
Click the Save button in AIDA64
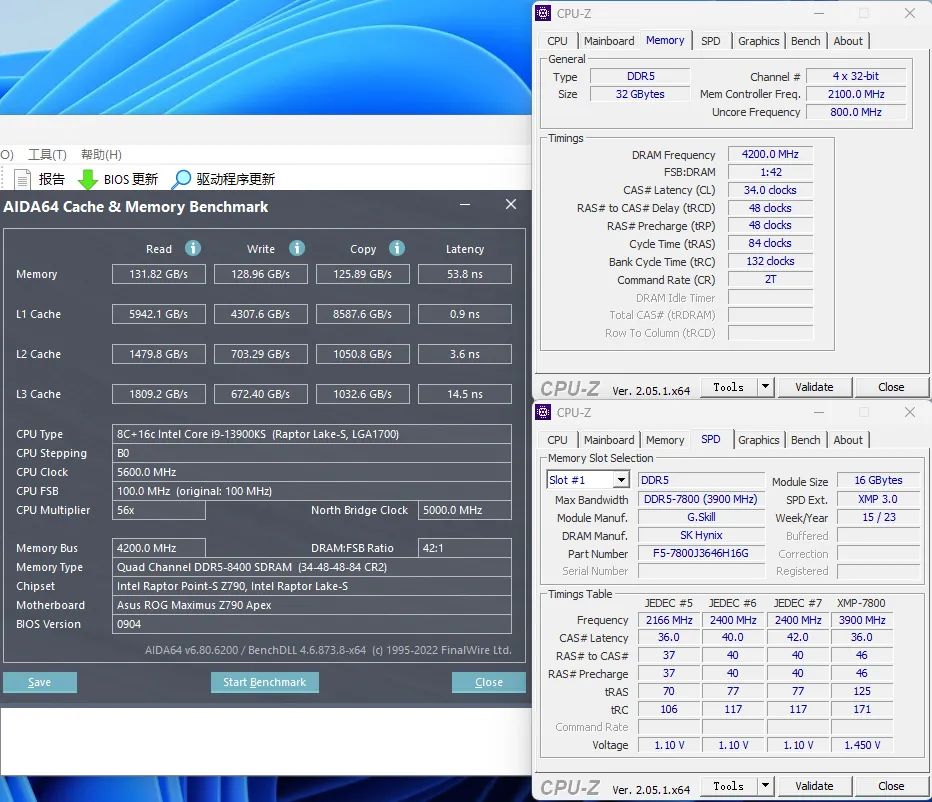pyautogui.click(x=39, y=682)
